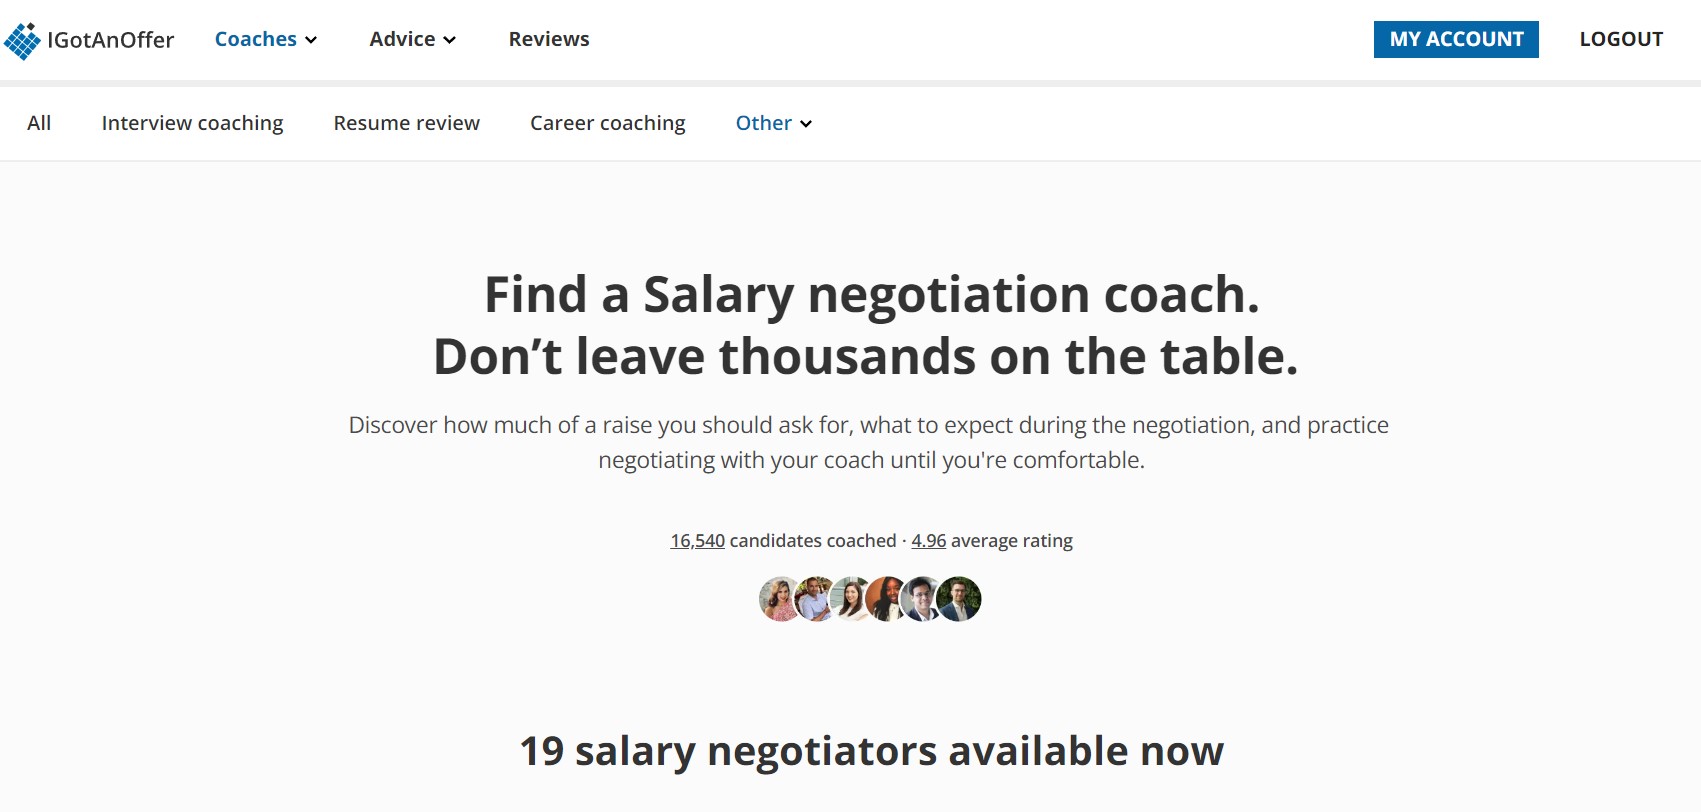Switch to Interview coaching tab
The image size is (1701, 812).
point(192,123)
